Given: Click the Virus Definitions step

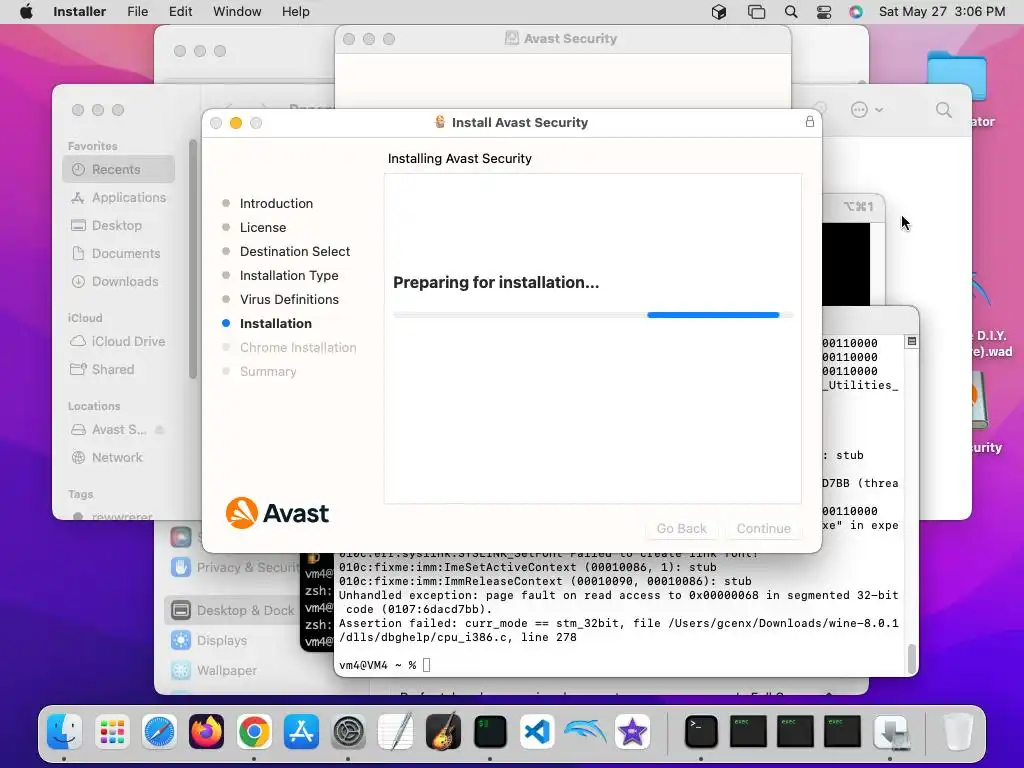Looking at the screenshot, I should coord(289,300).
